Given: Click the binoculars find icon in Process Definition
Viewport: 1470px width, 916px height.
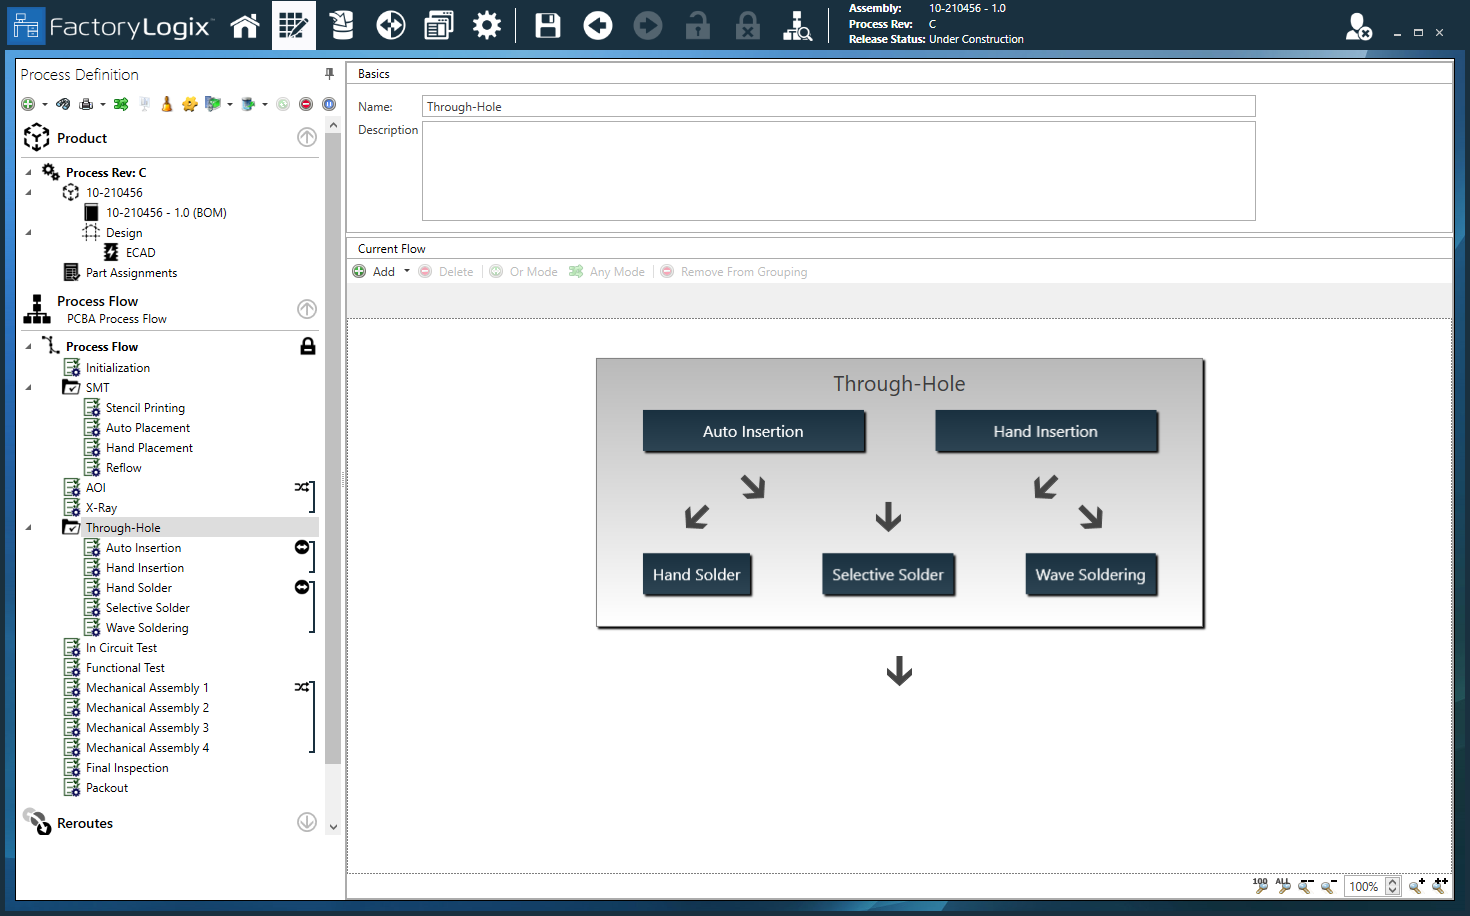Looking at the screenshot, I should 63,104.
